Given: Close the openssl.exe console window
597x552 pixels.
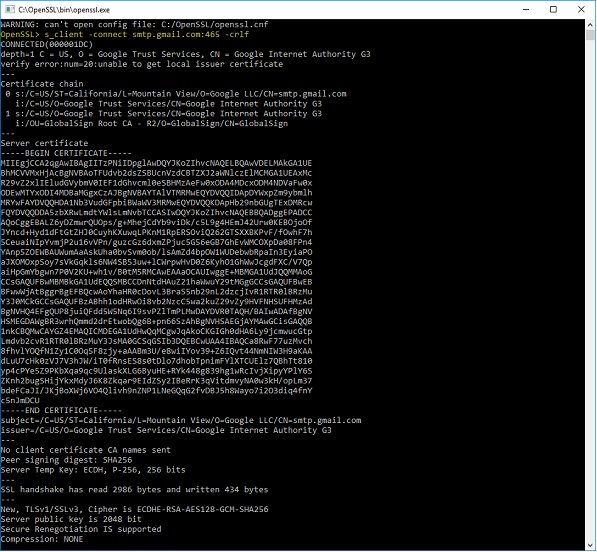Looking at the screenshot, I should (581, 10).
